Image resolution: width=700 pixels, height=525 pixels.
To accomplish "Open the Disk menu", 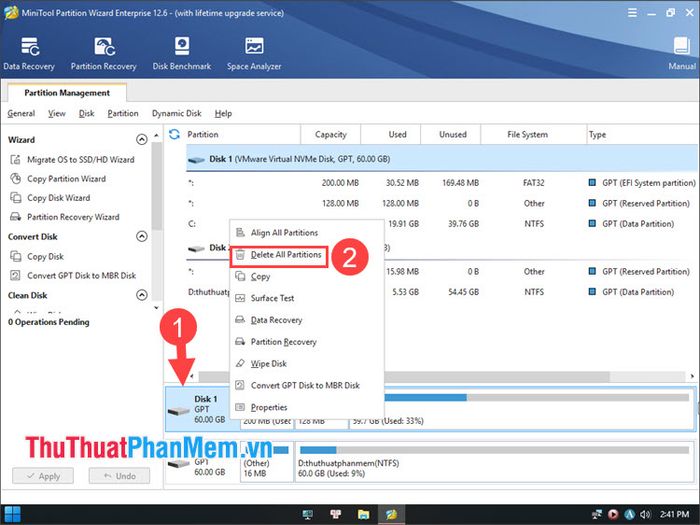I will 86,113.
